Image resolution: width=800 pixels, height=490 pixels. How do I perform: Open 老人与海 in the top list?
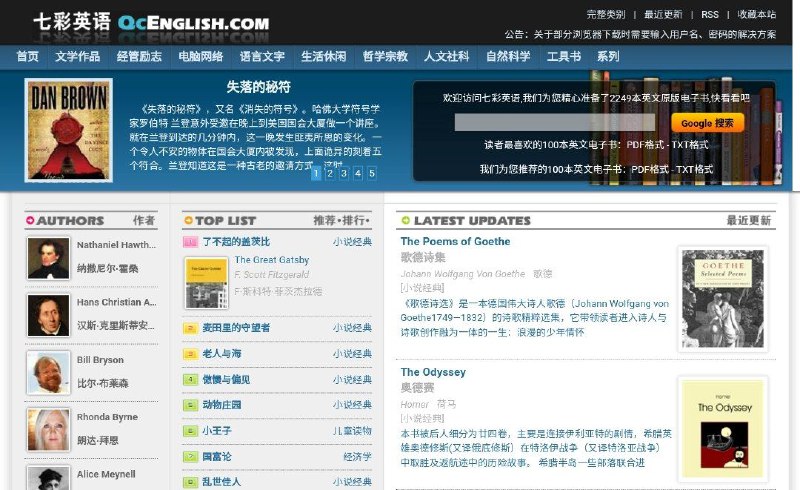tap(222, 353)
